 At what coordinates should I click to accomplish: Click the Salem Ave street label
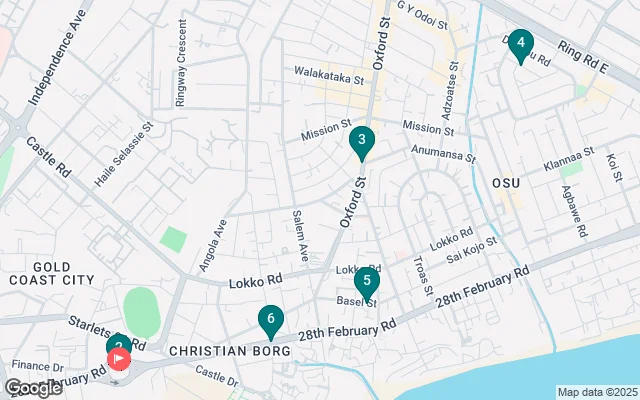300,236
